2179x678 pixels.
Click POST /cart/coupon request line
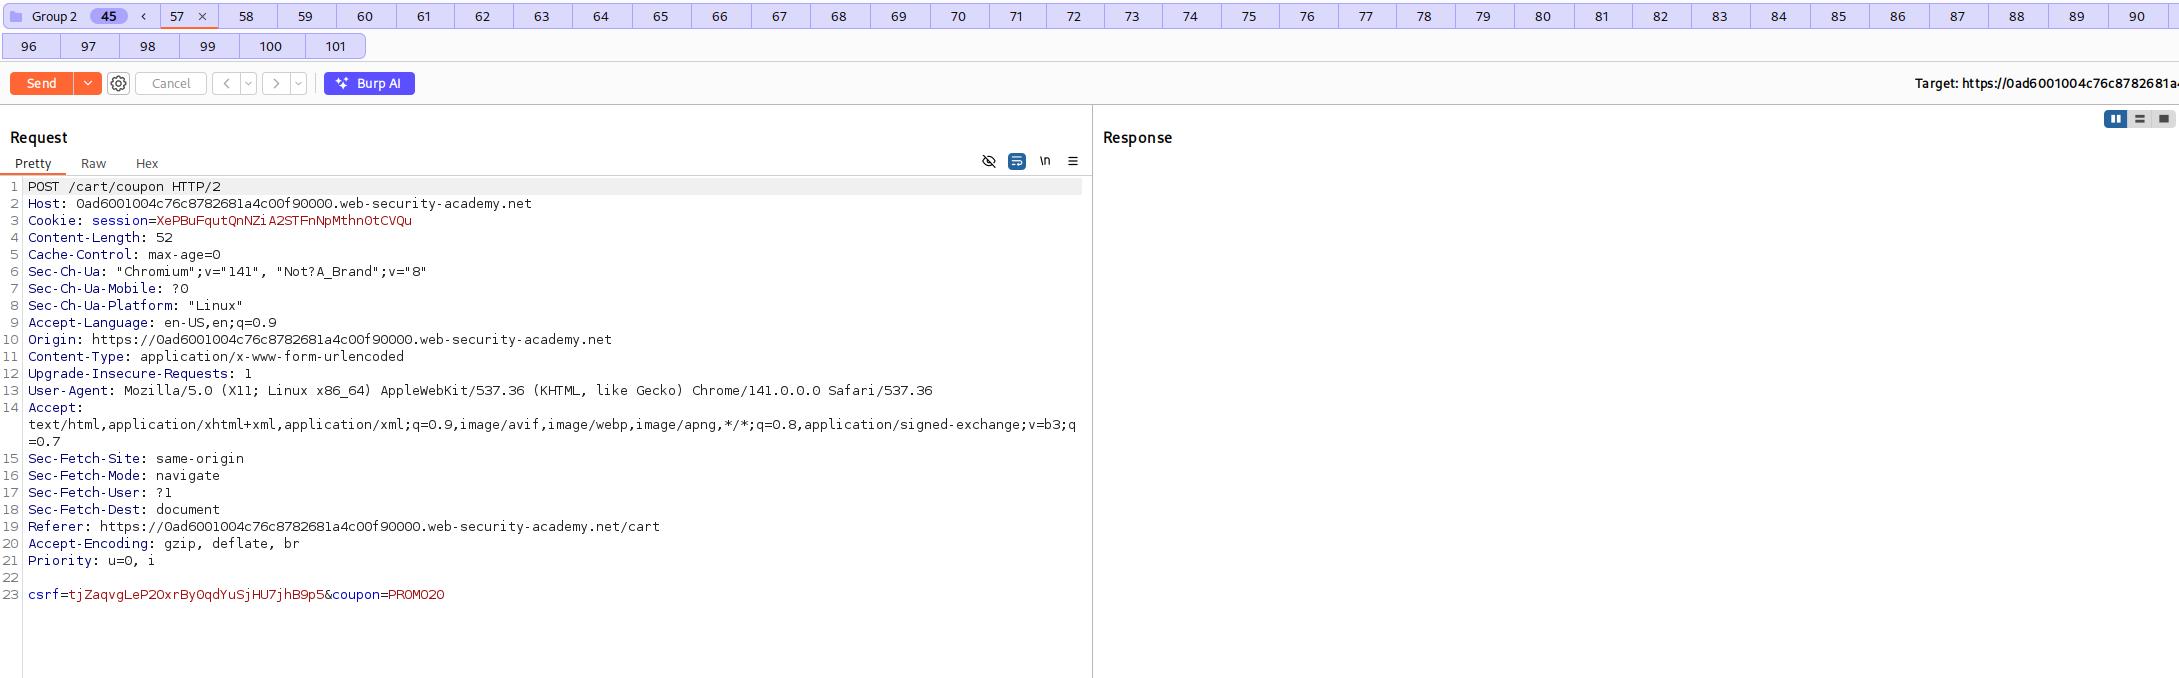(124, 187)
